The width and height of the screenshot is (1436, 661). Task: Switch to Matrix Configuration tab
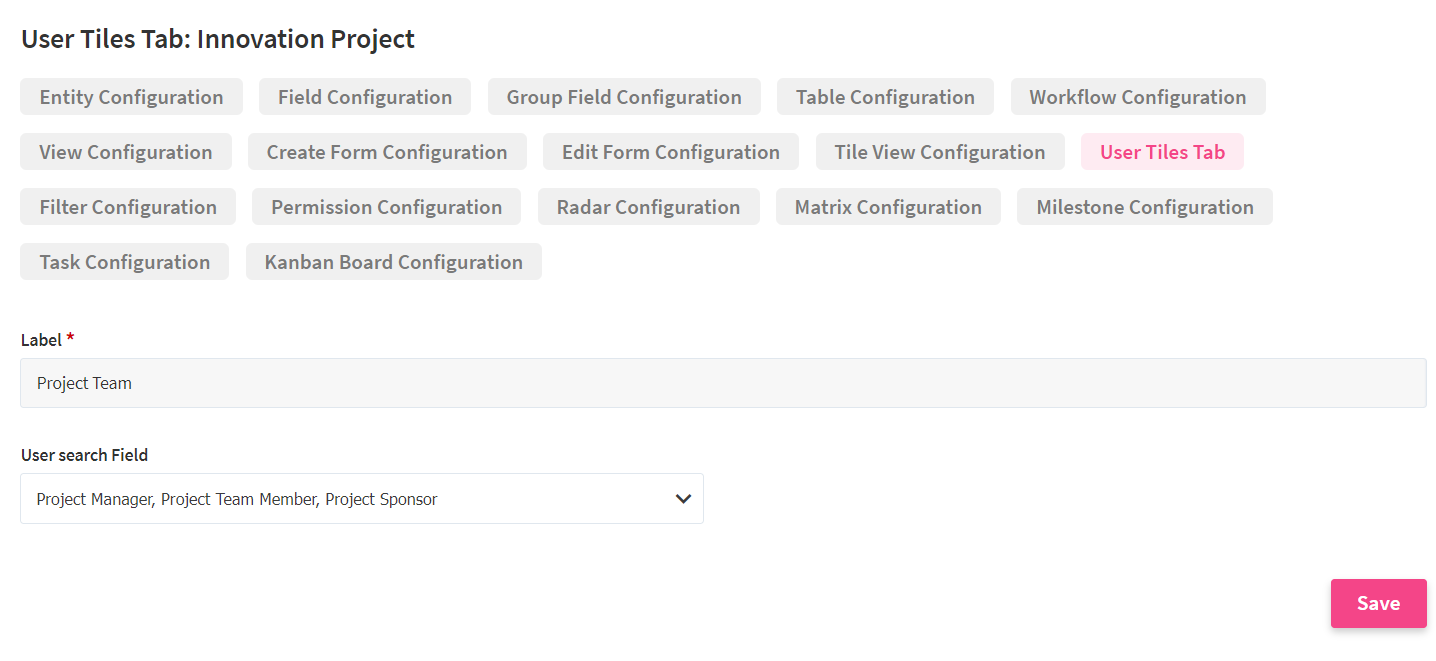click(888, 207)
